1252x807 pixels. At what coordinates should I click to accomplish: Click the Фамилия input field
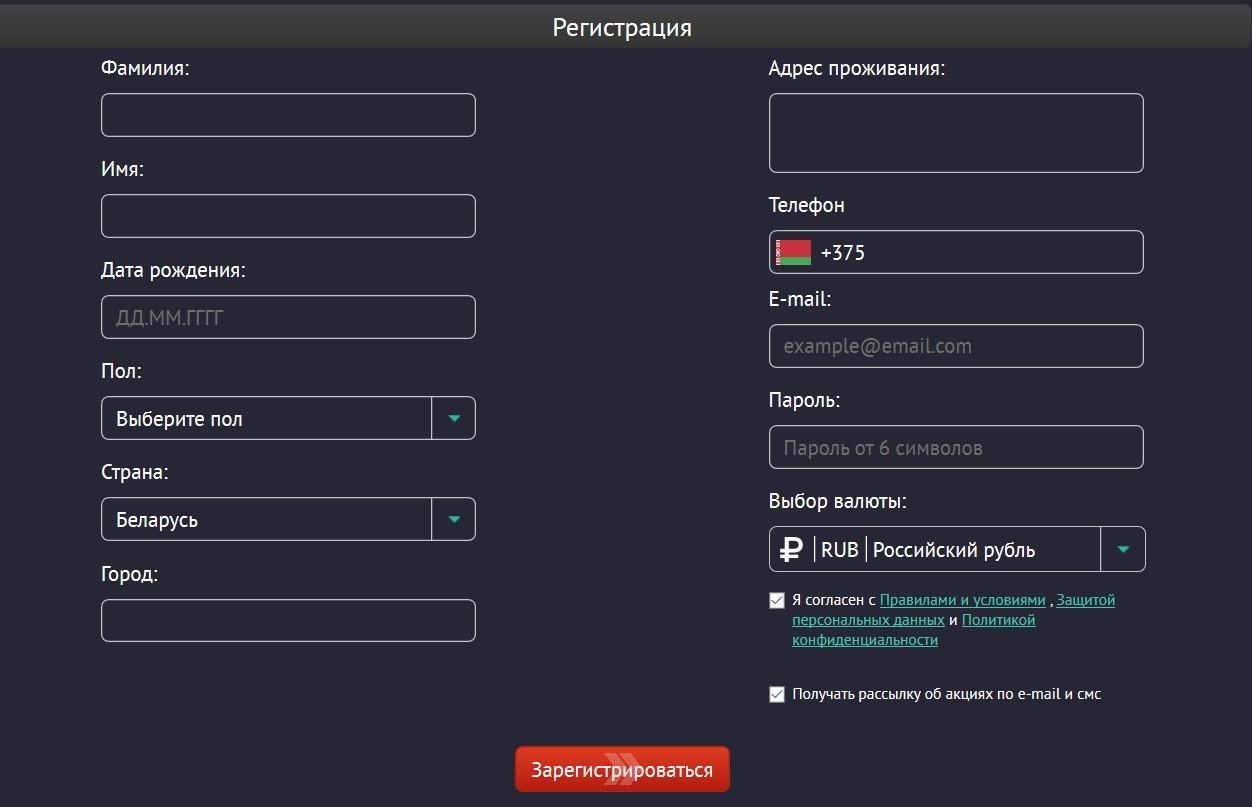pyautogui.click(x=288, y=114)
